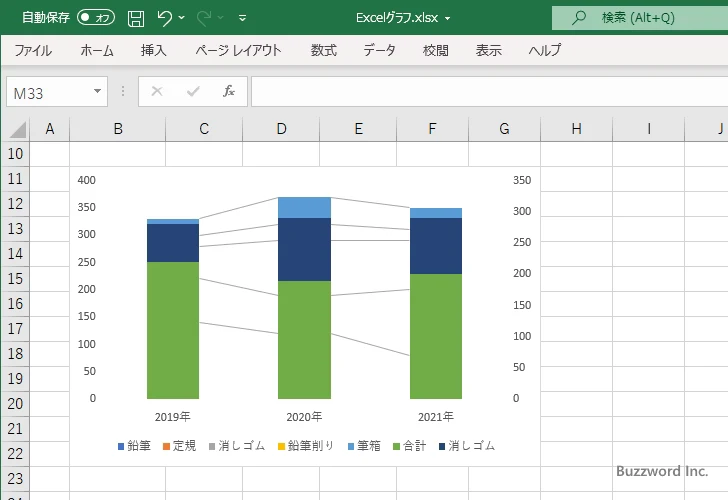Open the Quick Access Toolbar customize dropdown
The height and width of the screenshot is (500, 728).
coord(242,18)
